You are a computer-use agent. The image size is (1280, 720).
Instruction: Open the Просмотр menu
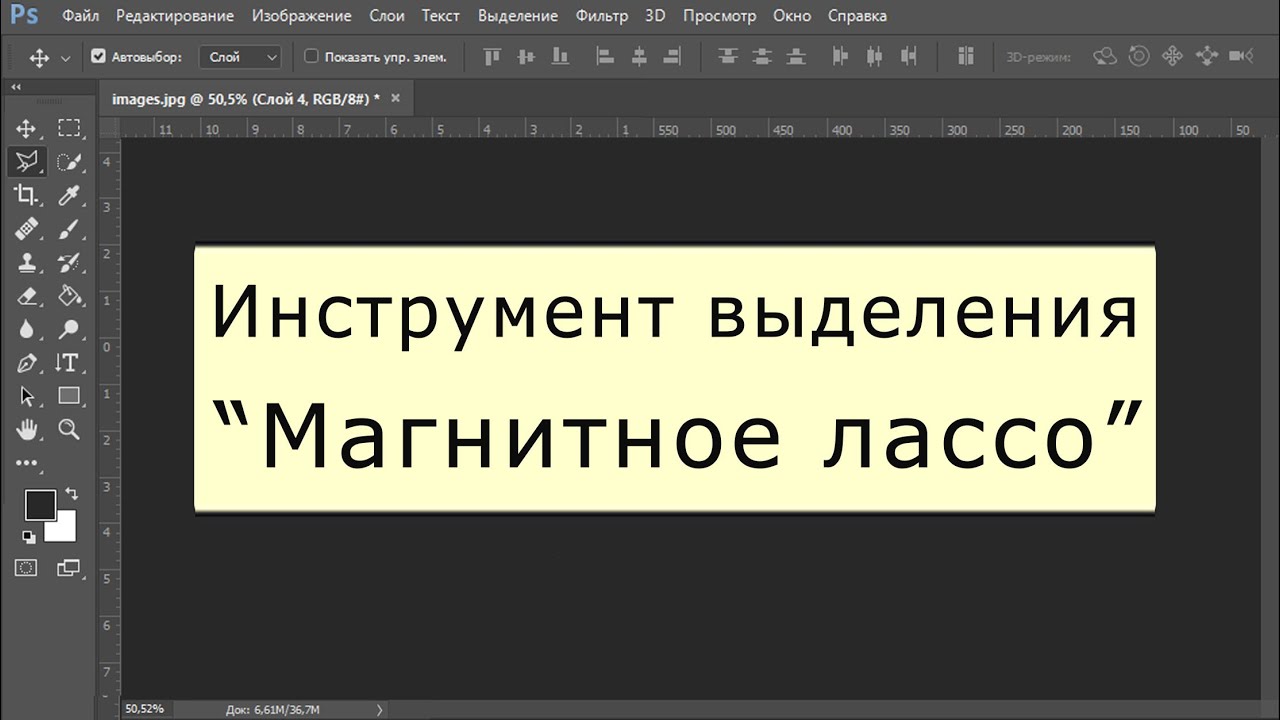pyautogui.click(x=720, y=16)
